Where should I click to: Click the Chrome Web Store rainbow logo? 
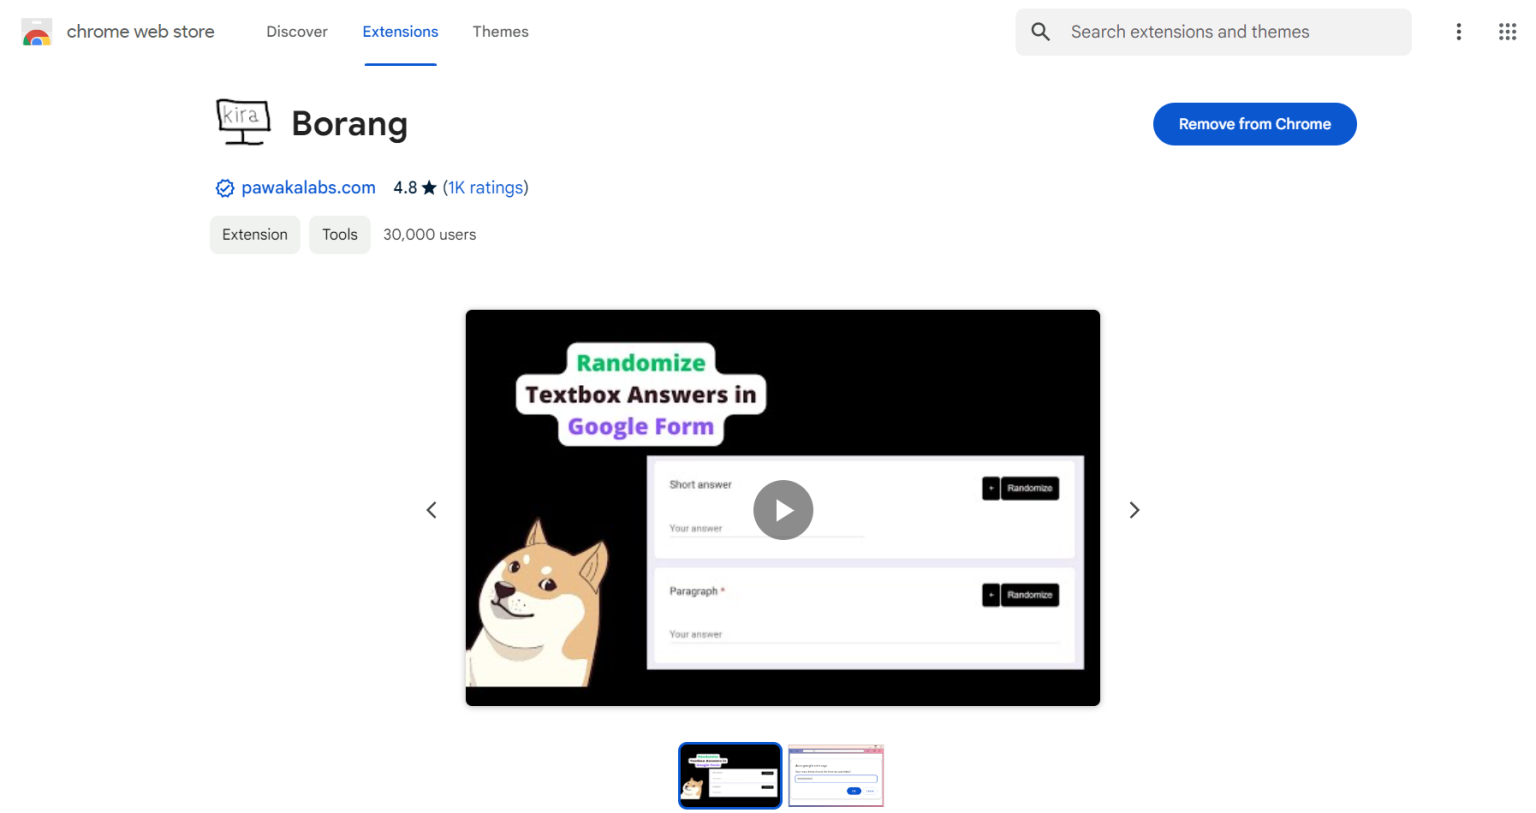pos(37,33)
